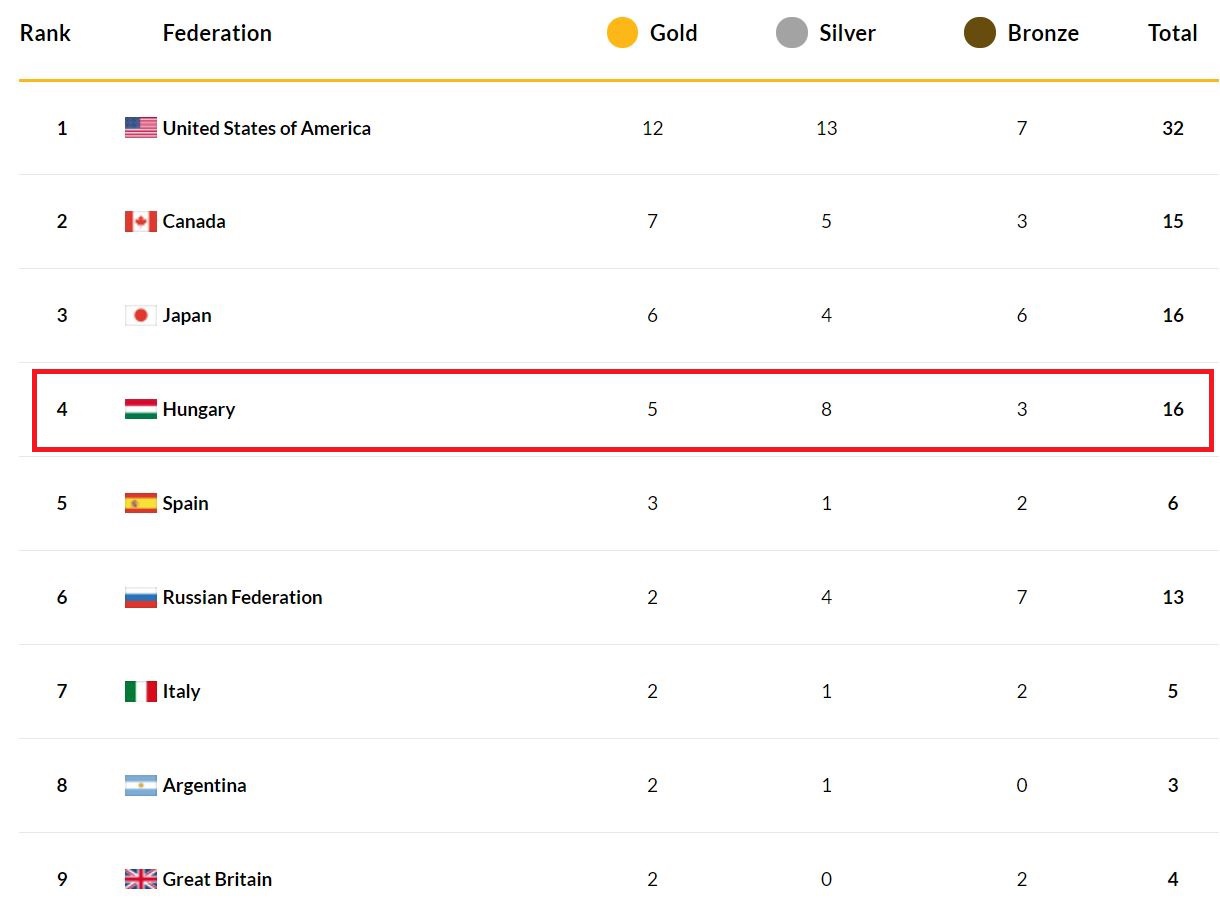Click the Russian Federation flag icon

(x=140, y=598)
